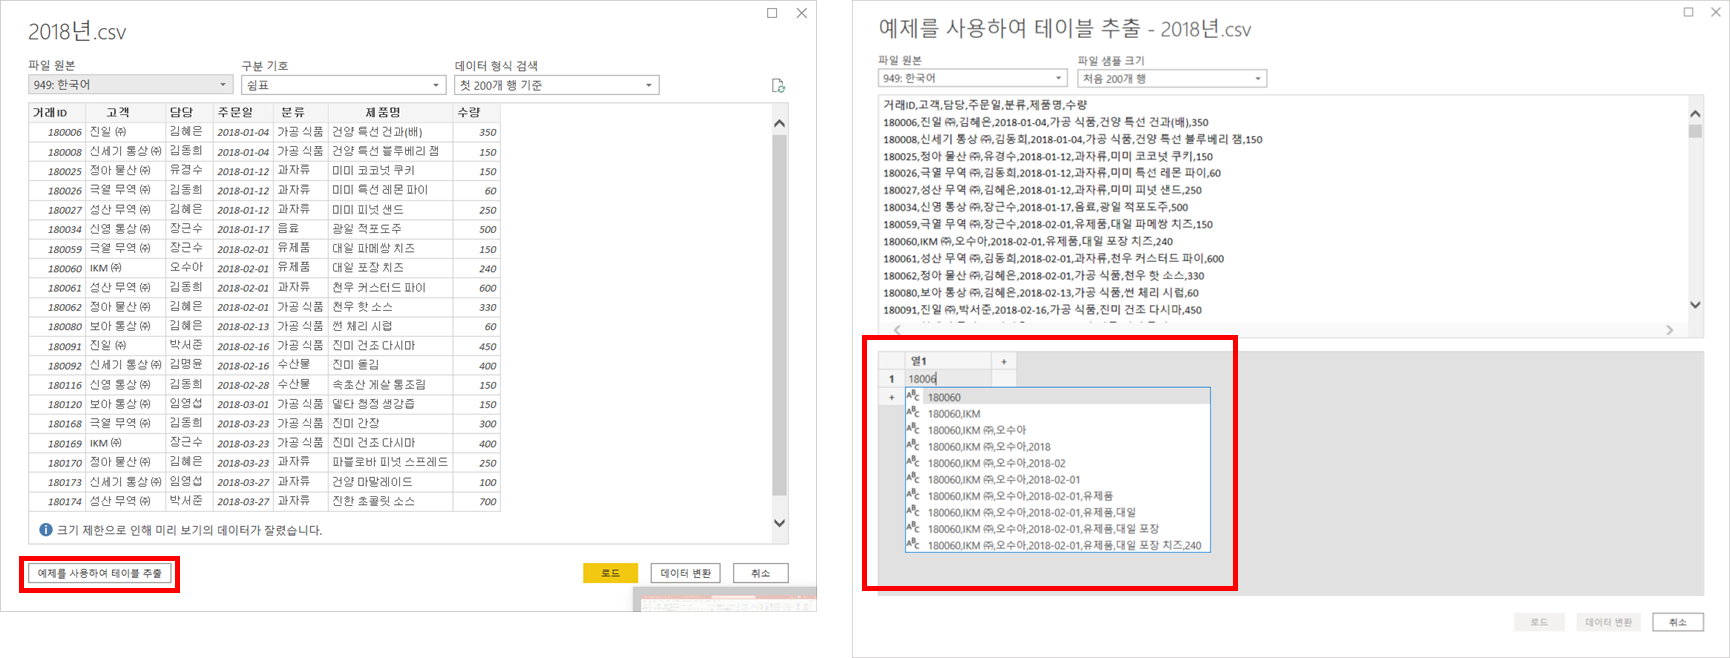Screen dimensions: 1730x658
Task: Click the 담당 column header
Action: pyautogui.click(x=189, y=113)
